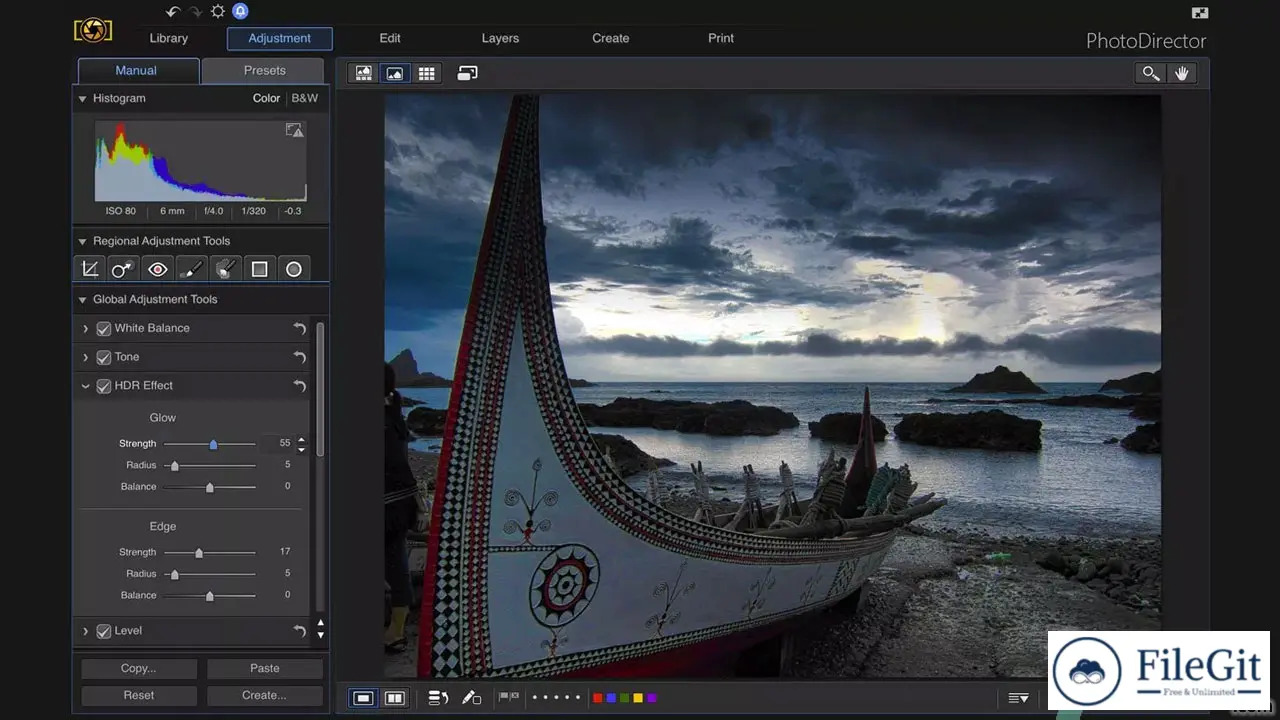Click the Paste button
1280x720 pixels.
tap(265, 668)
